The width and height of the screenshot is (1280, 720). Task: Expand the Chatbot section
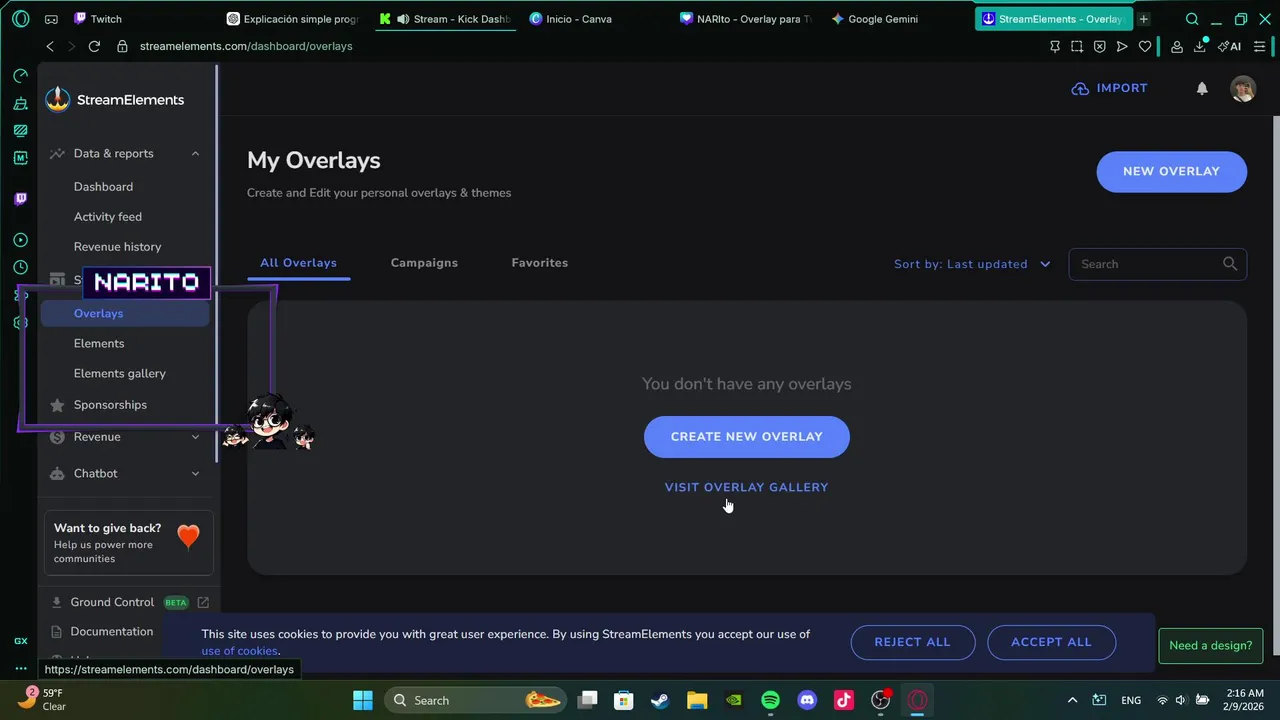tap(195, 474)
